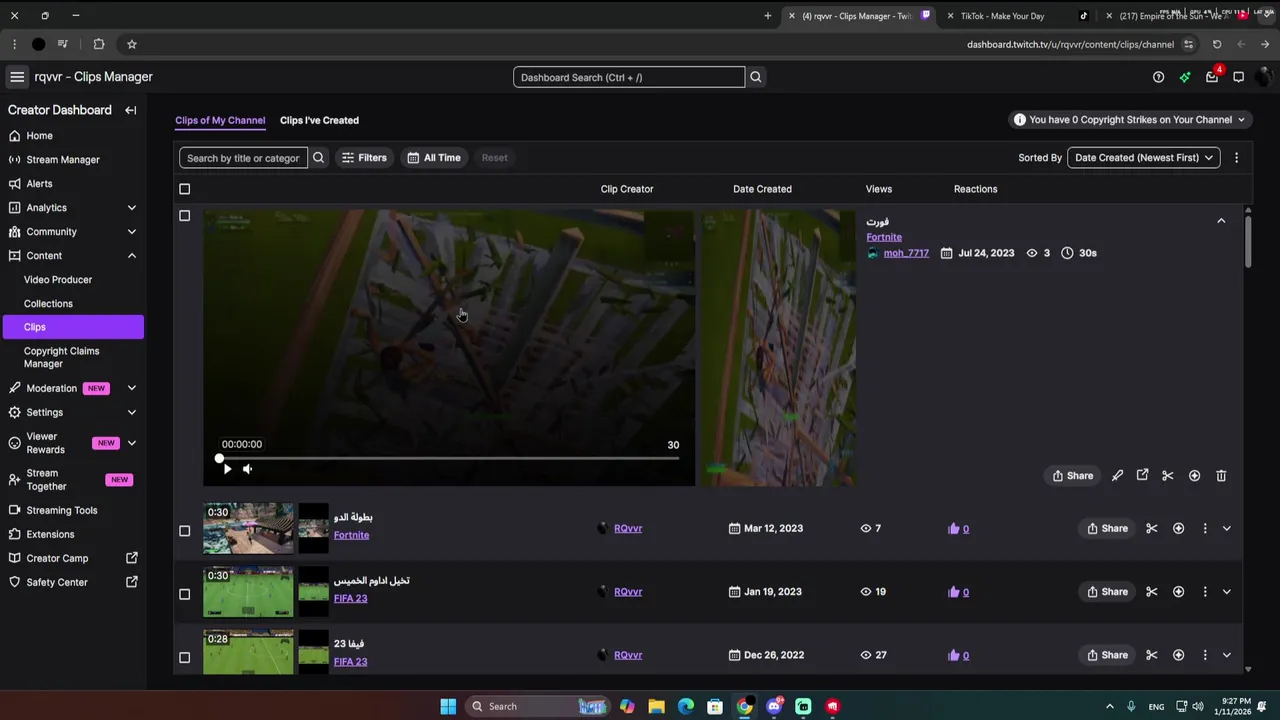Tick the select-all clips header checkbox
This screenshot has width=1280, height=720.
pos(184,189)
